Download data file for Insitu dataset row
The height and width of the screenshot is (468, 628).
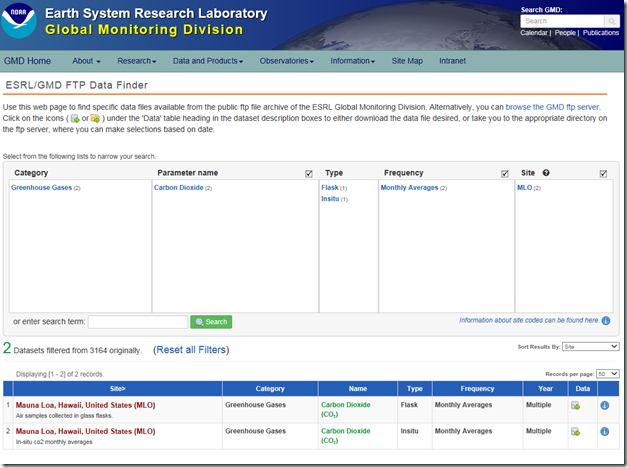(x=575, y=431)
